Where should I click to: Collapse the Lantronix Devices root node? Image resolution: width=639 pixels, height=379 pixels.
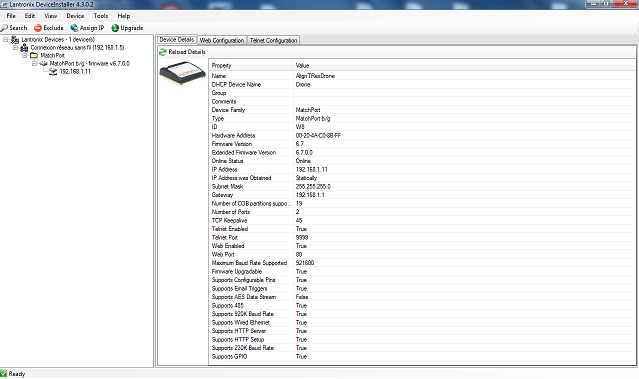point(6,40)
